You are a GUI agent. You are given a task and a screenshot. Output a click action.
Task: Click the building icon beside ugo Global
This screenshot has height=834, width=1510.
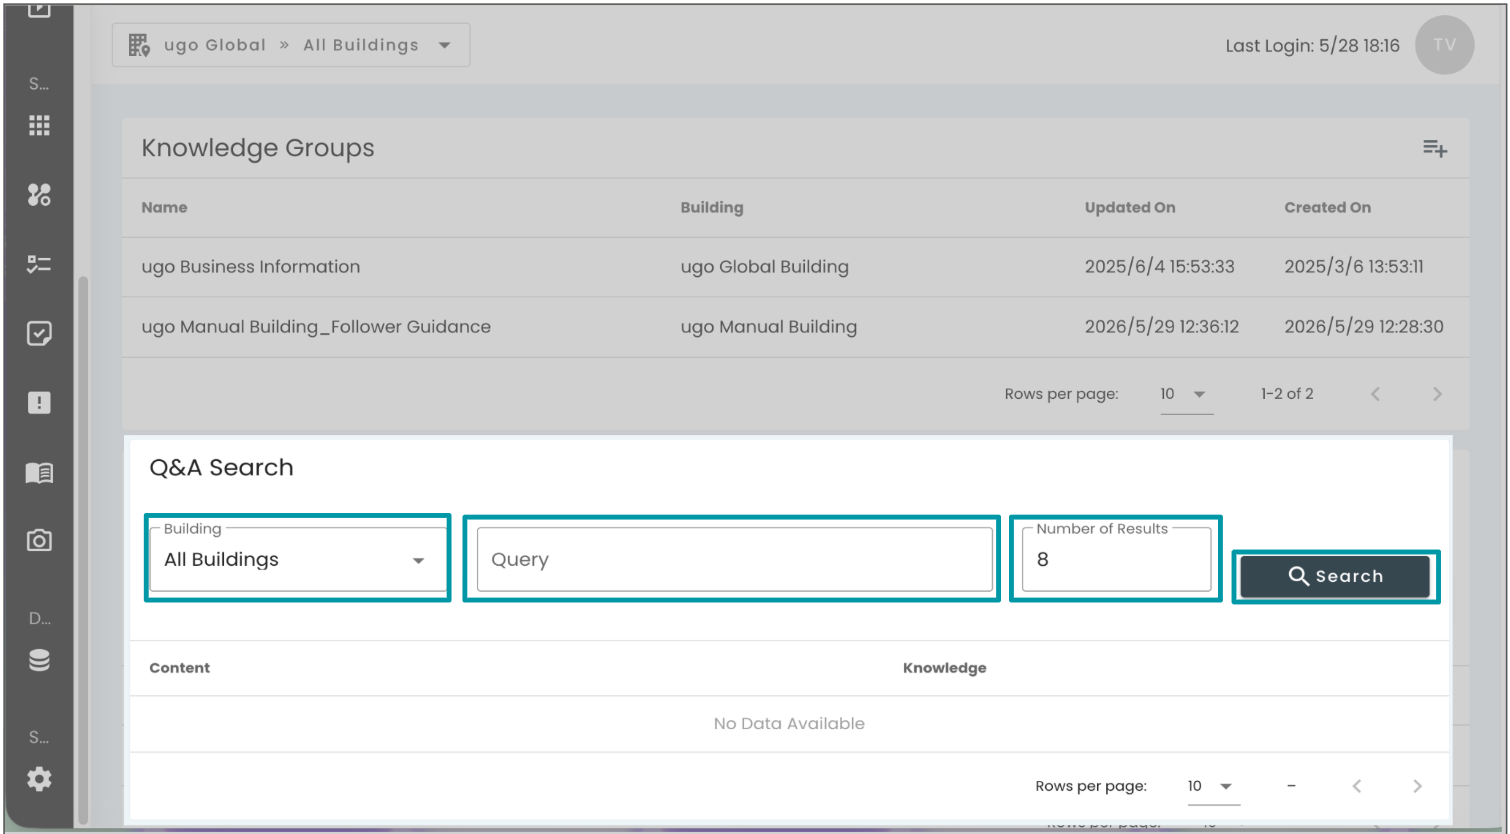pyautogui.click(x=139, y=45)
